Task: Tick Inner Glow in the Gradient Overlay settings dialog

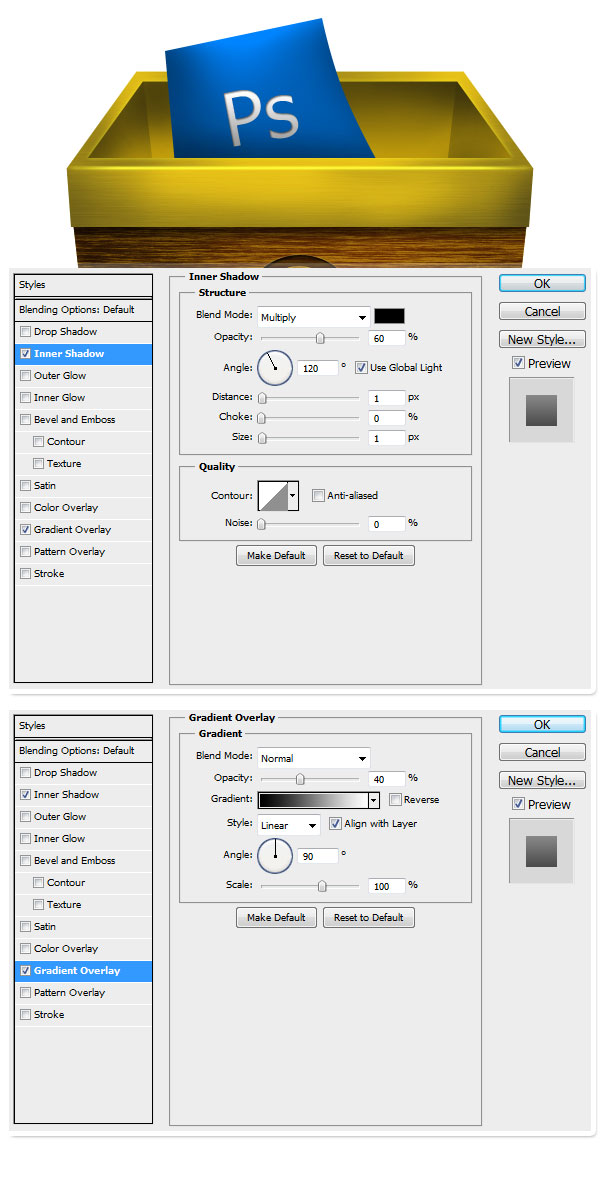Action: pyautogui.click(x=26, y=839)
